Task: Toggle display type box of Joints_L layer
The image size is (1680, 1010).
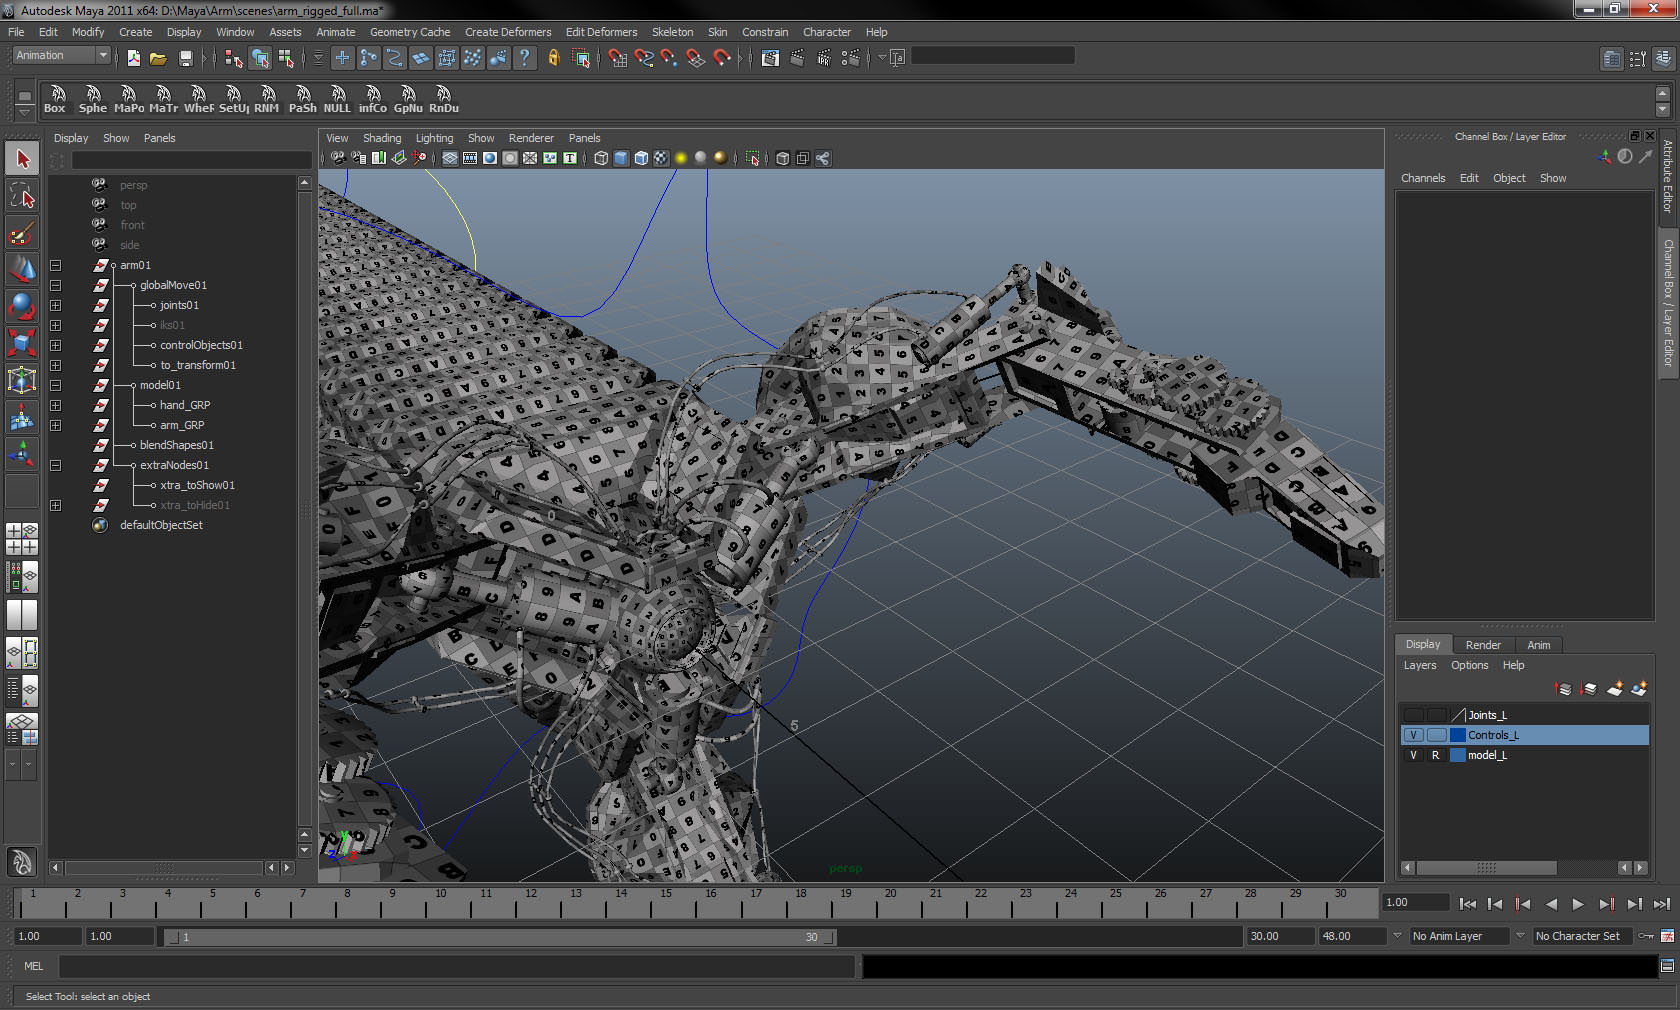Action: coord(1436,715)
